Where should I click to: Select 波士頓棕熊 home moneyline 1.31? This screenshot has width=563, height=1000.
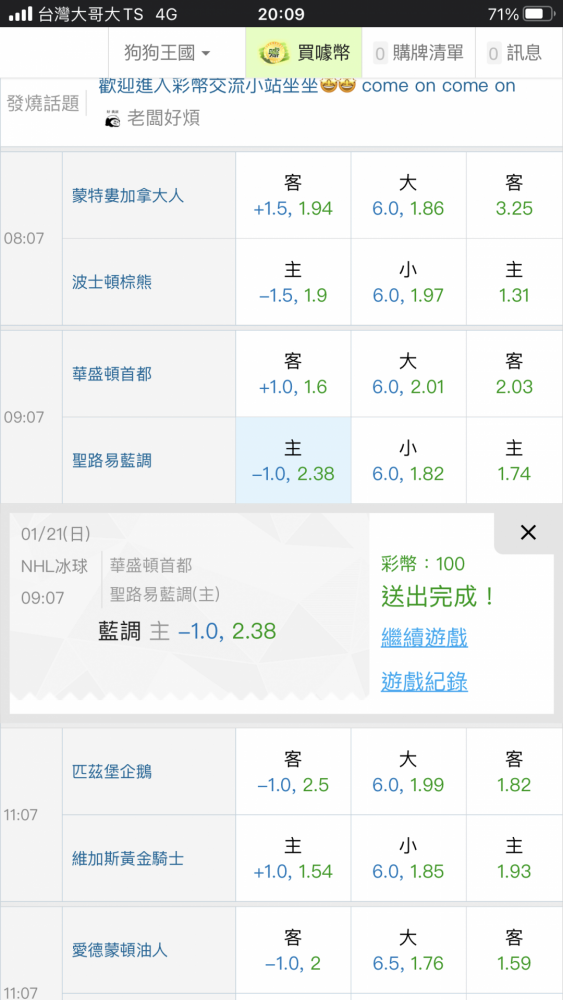[514, 283]
